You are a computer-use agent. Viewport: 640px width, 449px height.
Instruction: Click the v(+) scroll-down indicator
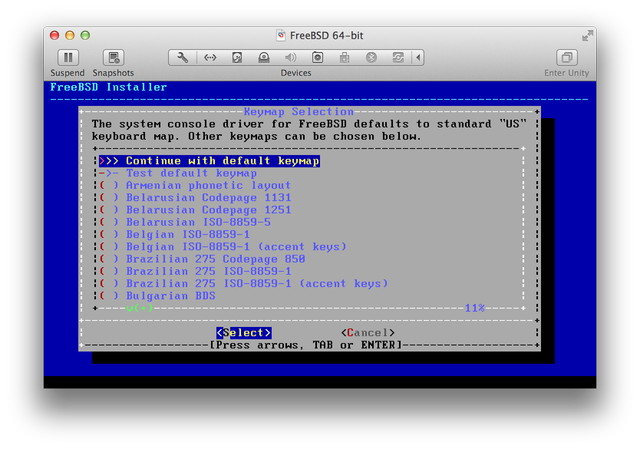(x=140, y=308)
